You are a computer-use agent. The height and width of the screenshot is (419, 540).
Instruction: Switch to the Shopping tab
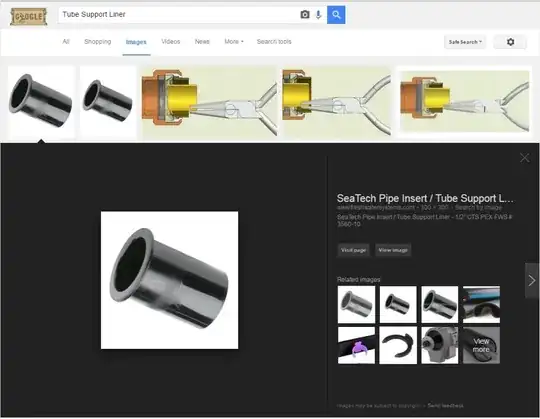97,42
